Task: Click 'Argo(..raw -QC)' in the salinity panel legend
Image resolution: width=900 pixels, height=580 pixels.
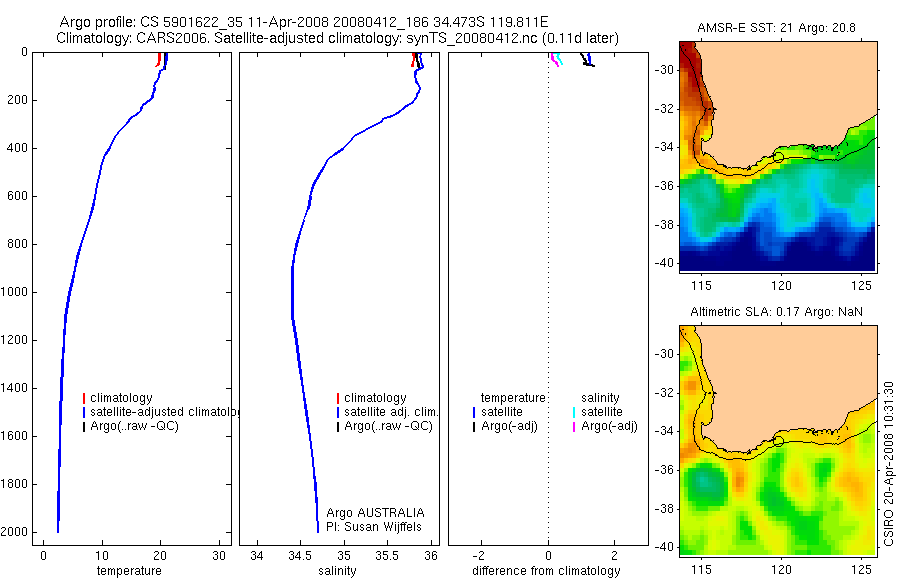Action: click(x=389, y=426)
